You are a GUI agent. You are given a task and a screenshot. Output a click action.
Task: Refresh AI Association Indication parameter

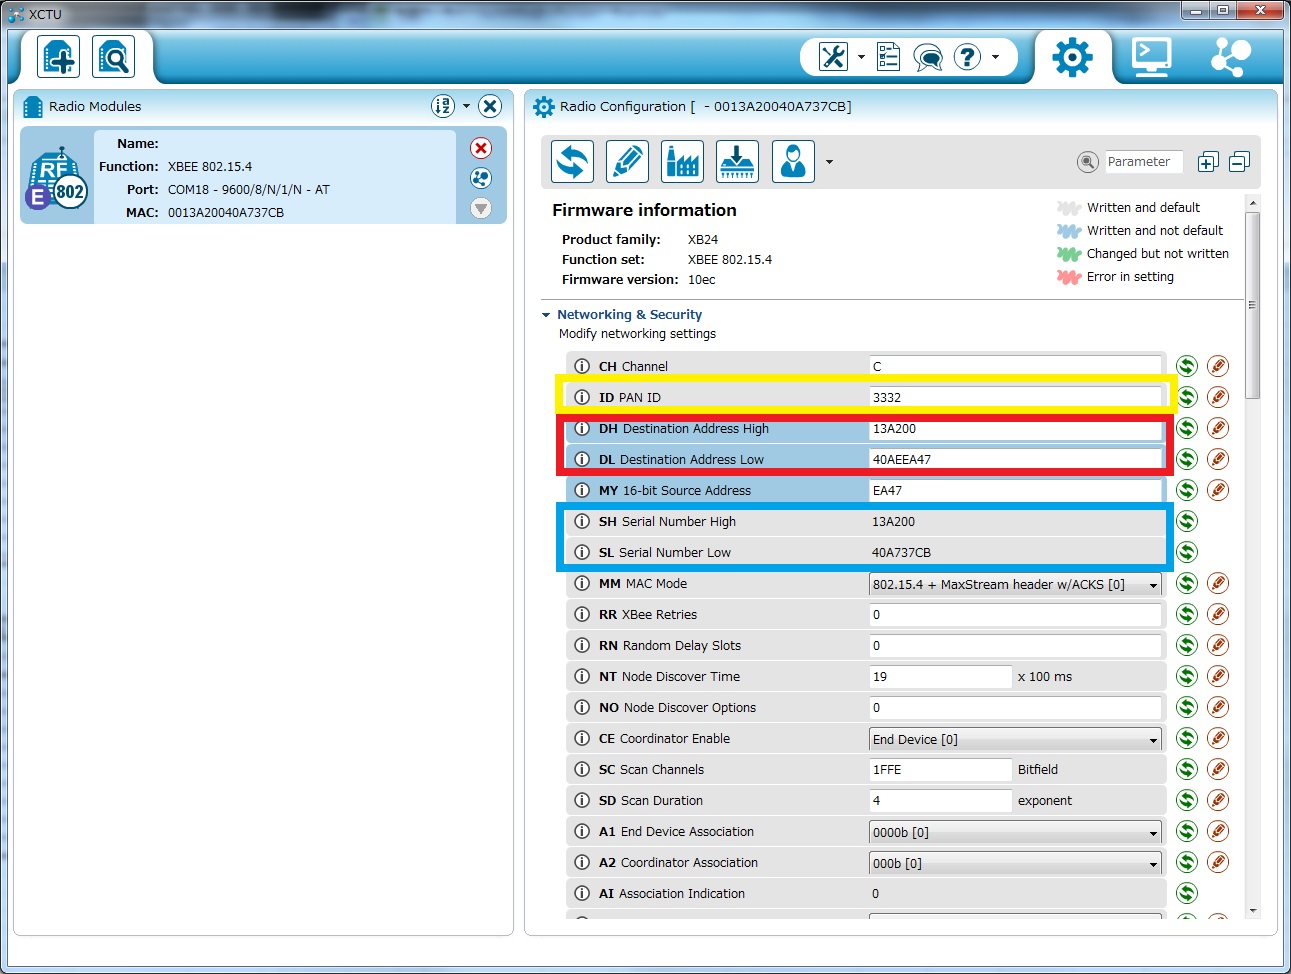click(1187, 893)
